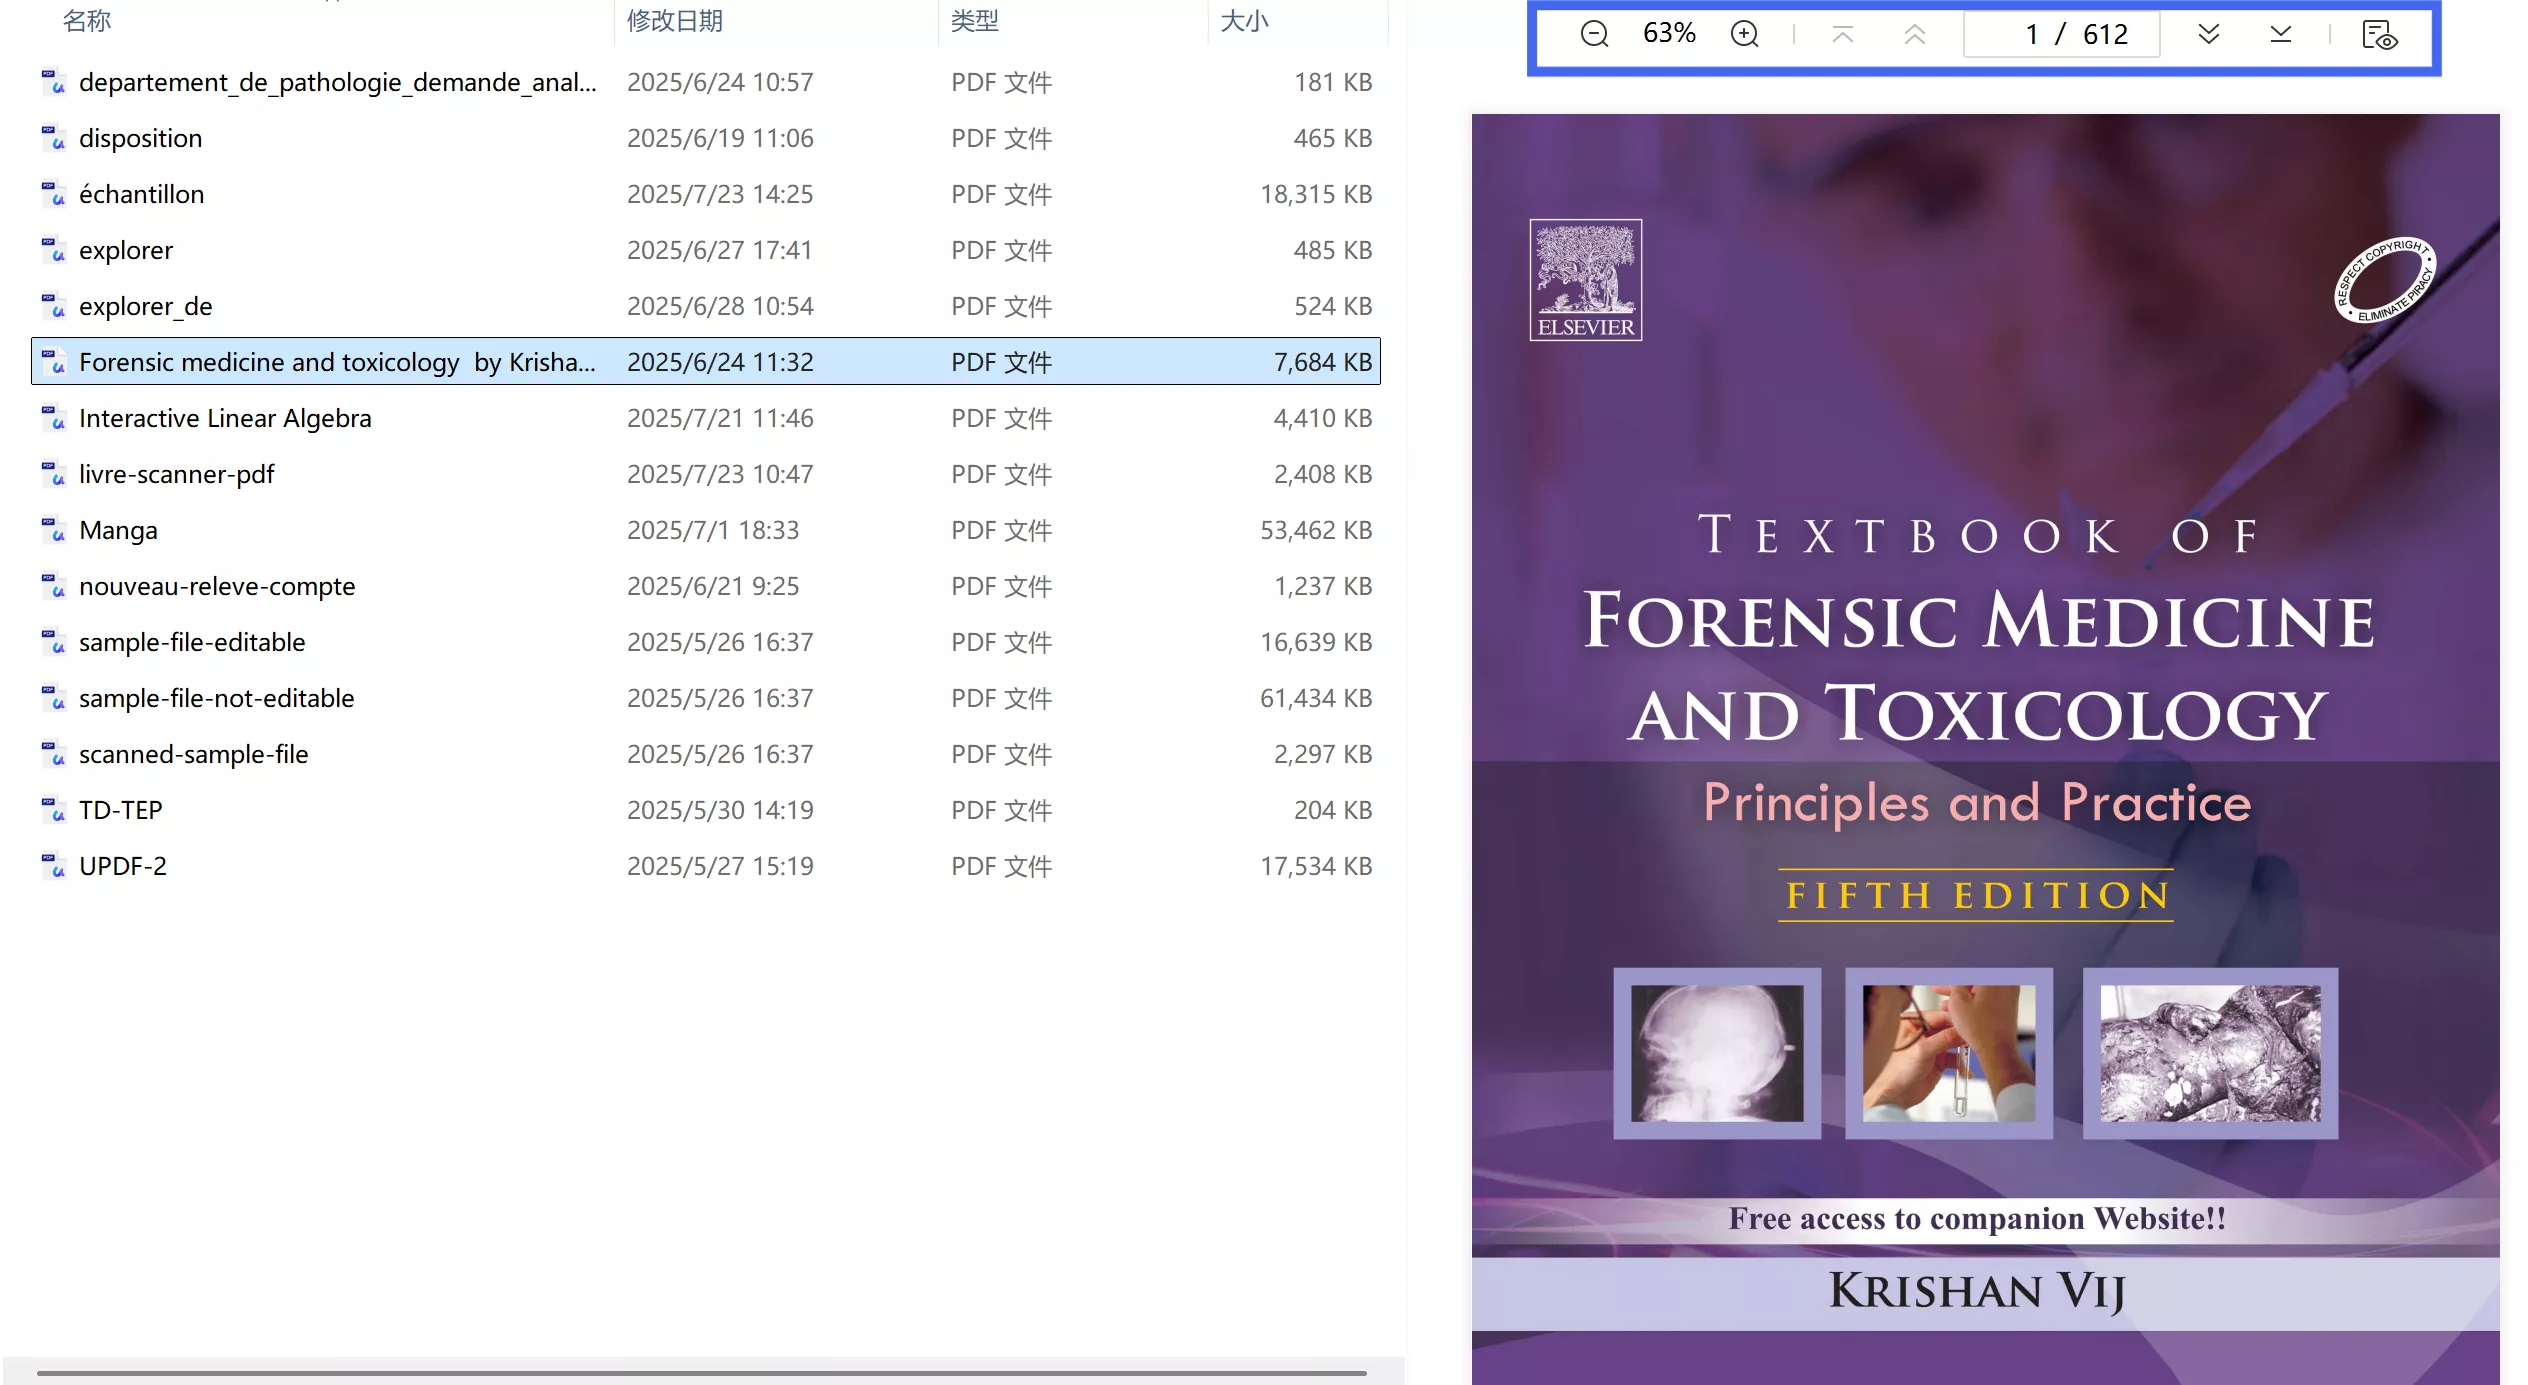Select the sample-file-not-editable file
This screenshot has width=2528, height=1385.
click(706, 698)
